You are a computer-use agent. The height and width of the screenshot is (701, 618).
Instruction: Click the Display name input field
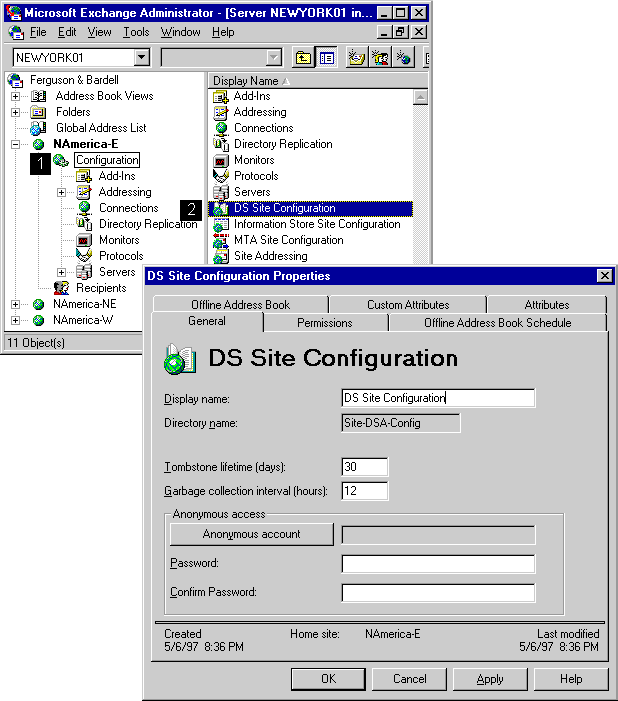438,398
